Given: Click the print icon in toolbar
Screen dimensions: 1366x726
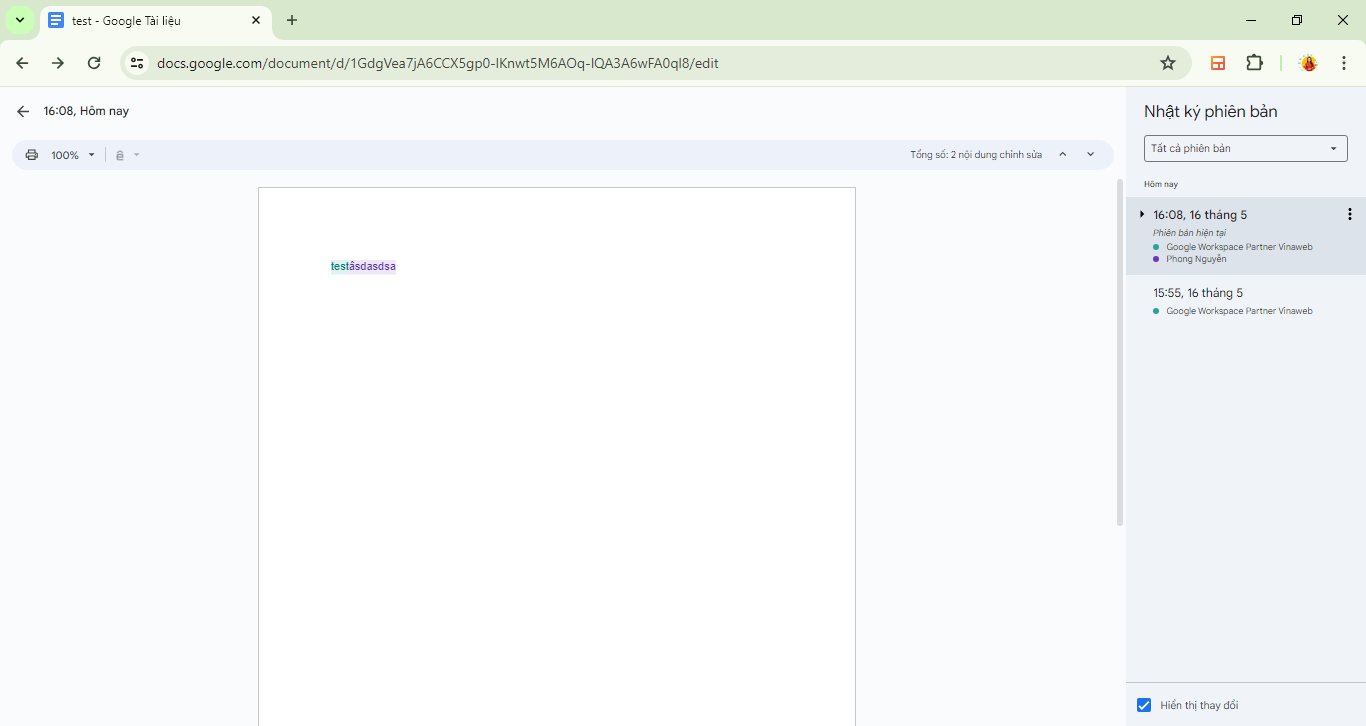Looking at the screenshot, I should (32, 155).
